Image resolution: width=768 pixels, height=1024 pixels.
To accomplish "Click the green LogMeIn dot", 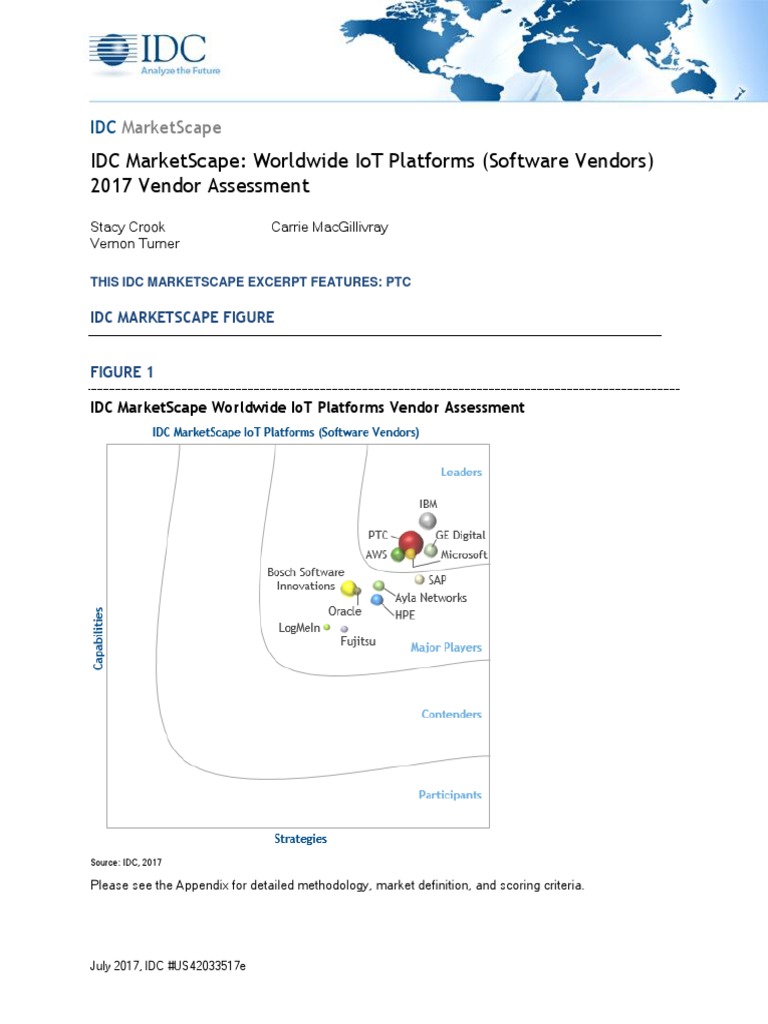I will coord(327,627).
